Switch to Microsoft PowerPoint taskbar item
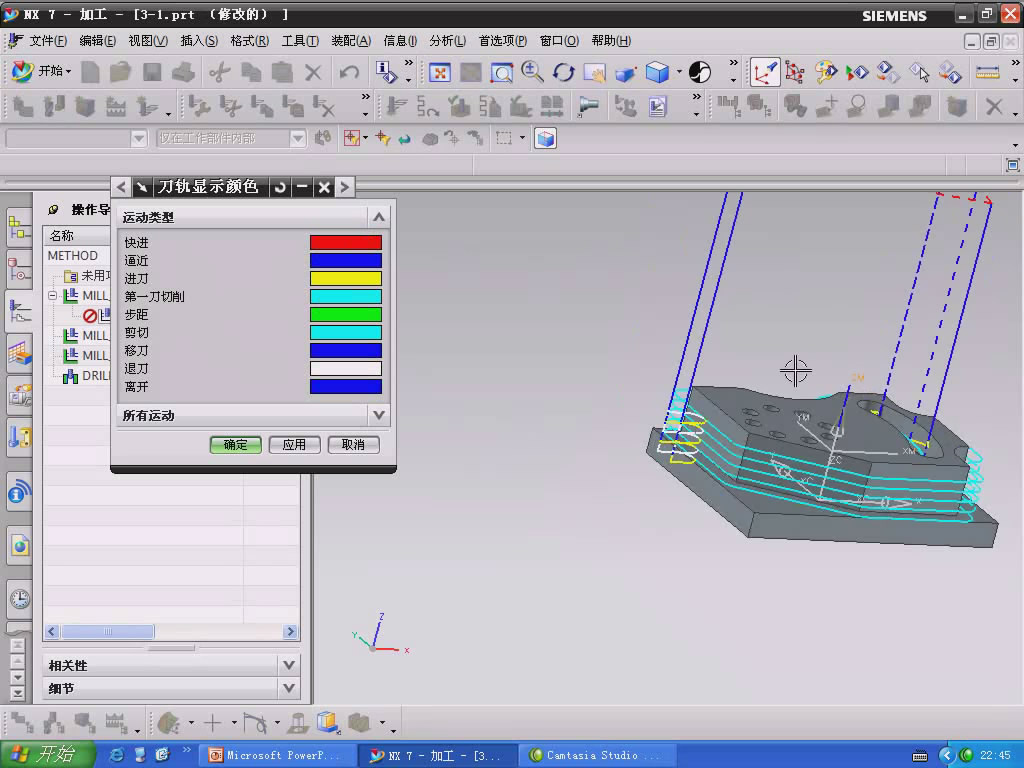The height and width of the screenshot is (768, 1024). (277, 755)
